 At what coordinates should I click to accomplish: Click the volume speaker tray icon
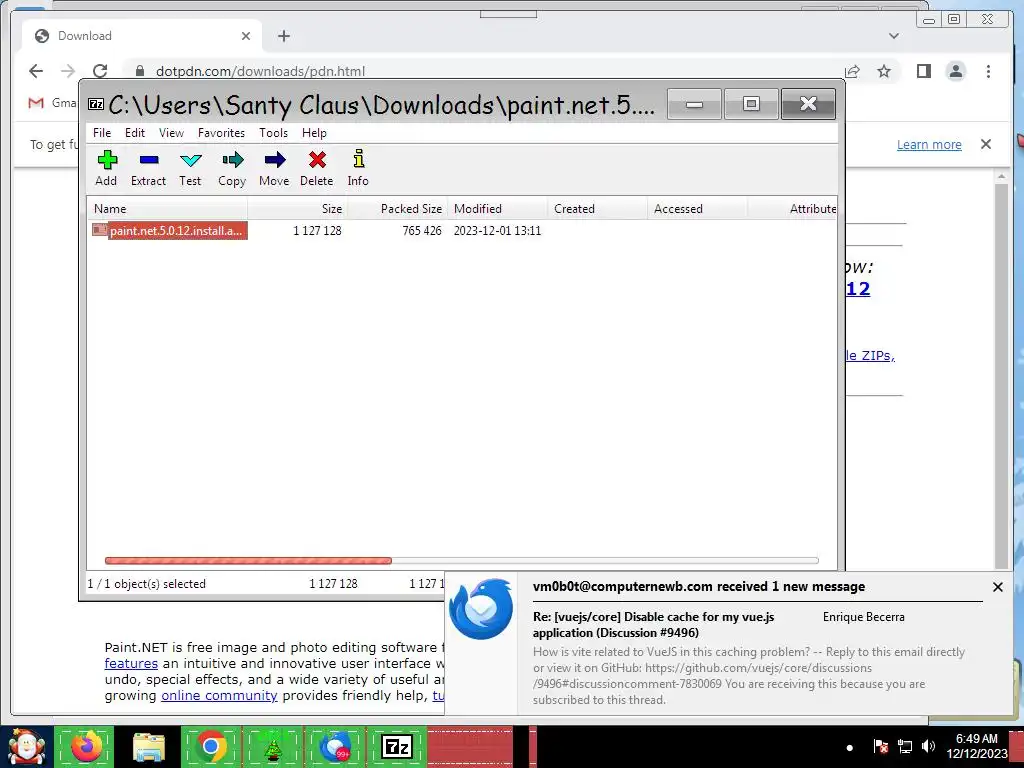pyautogui.click(x=928, y=746)
